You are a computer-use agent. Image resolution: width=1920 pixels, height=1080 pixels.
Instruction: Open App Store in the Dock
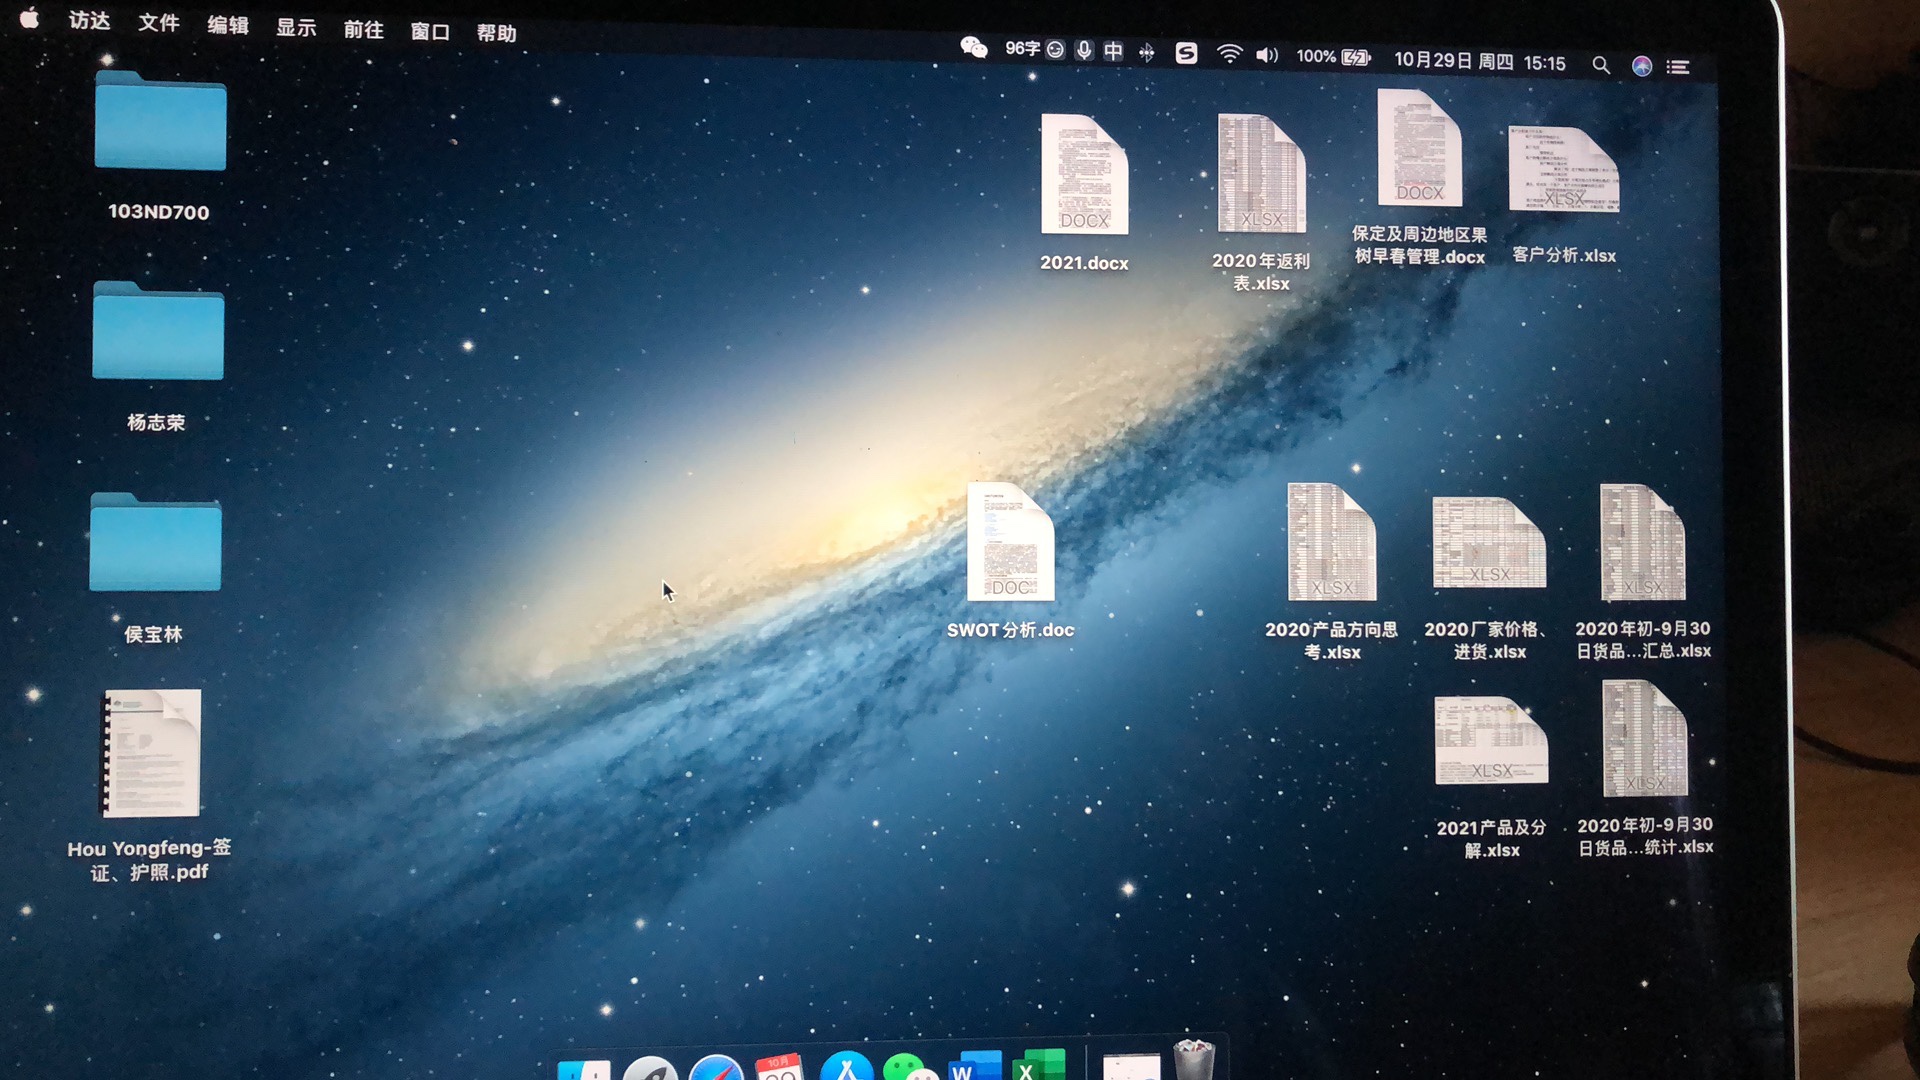pyautogui.click(x=846, y=1068)
